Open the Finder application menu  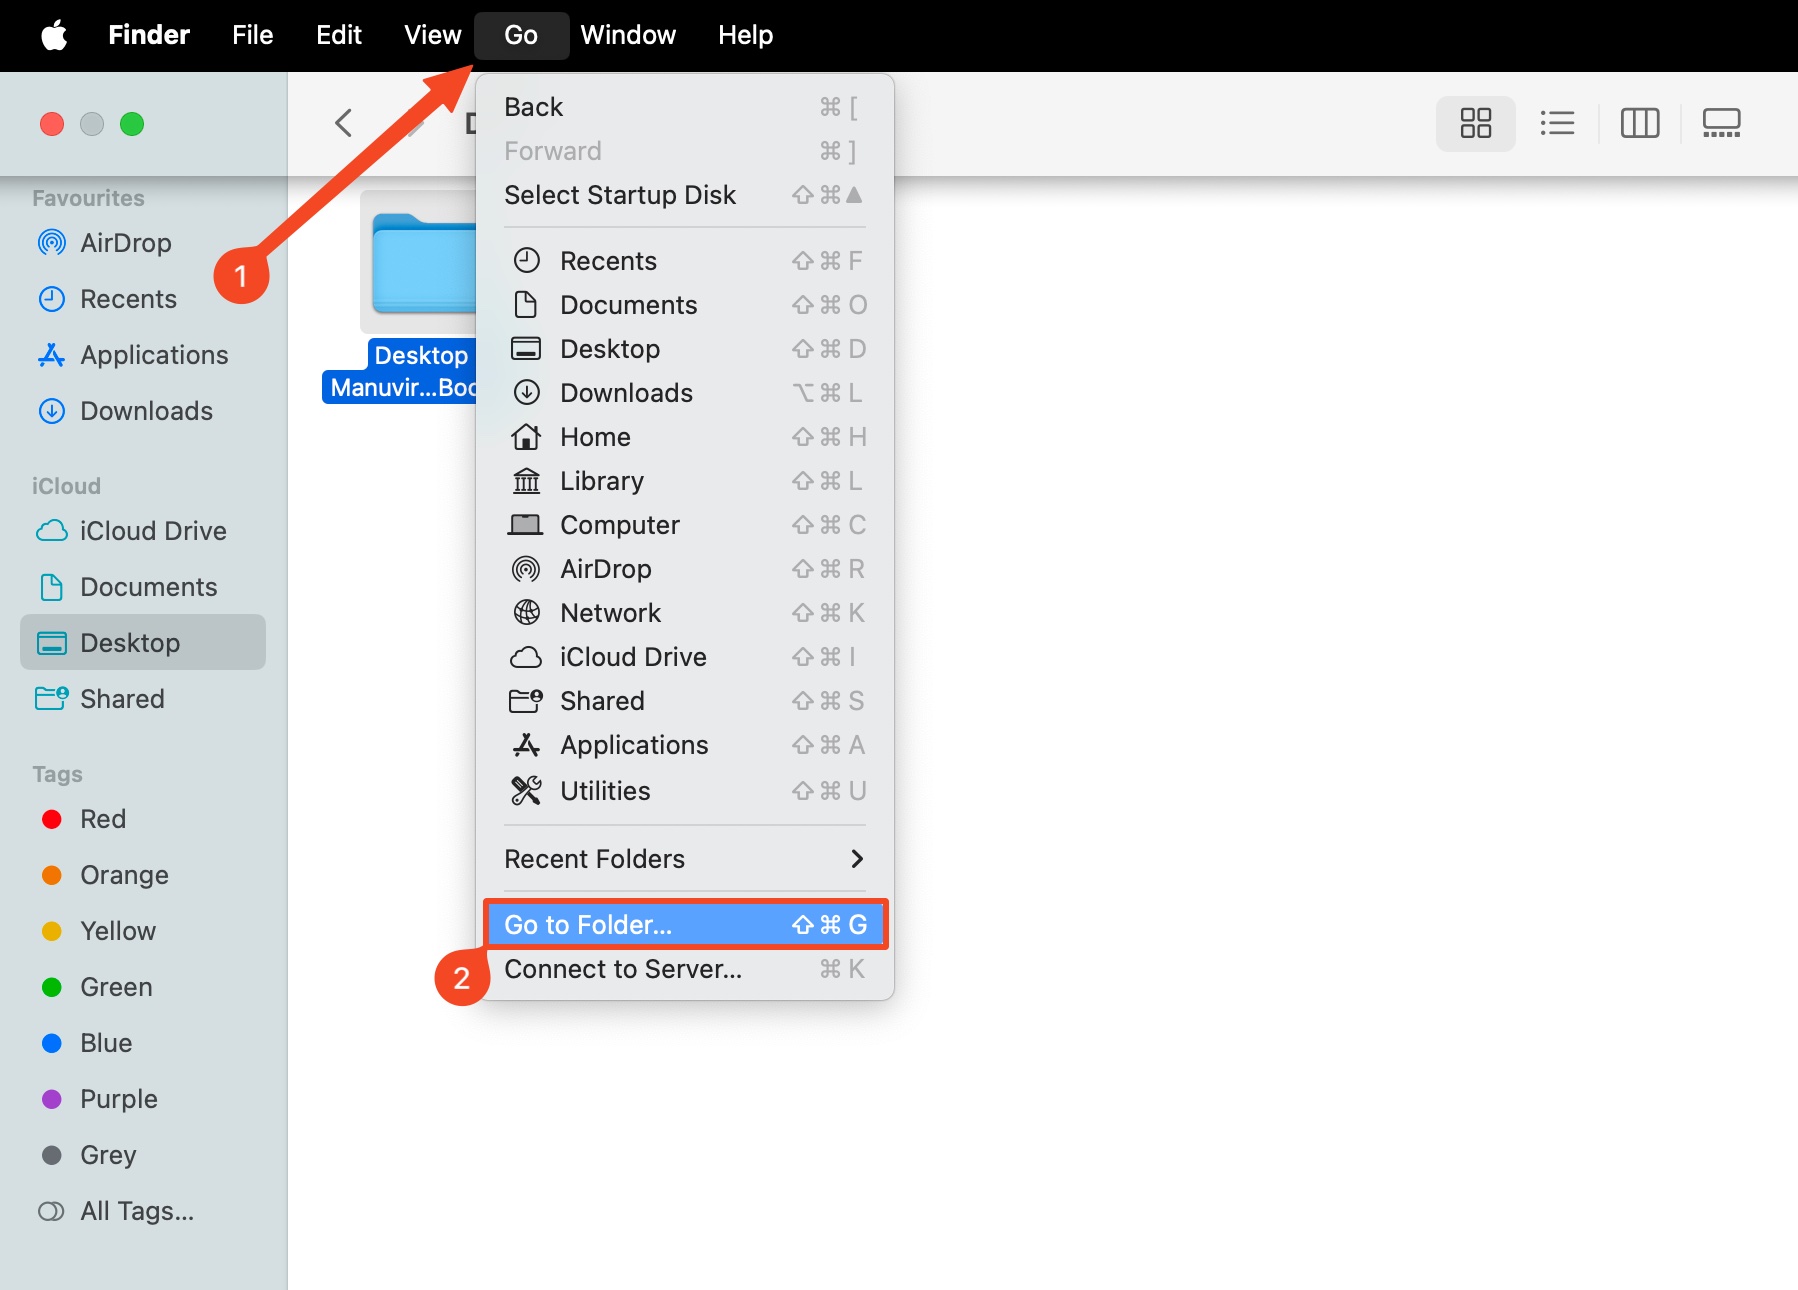point(149,36)
